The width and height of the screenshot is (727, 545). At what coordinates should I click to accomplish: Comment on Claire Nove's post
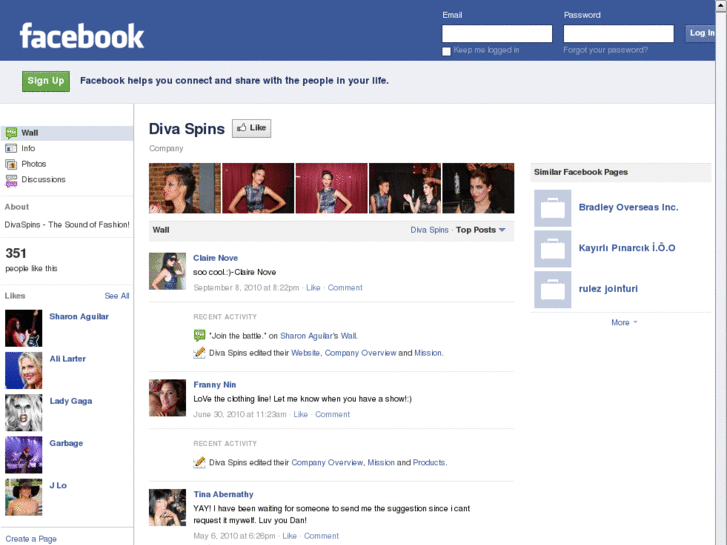(345, 288)
